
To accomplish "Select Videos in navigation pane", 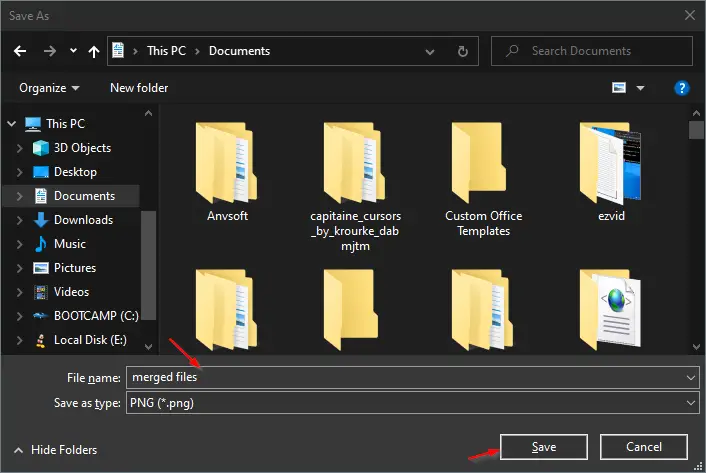I will (71, 292).
